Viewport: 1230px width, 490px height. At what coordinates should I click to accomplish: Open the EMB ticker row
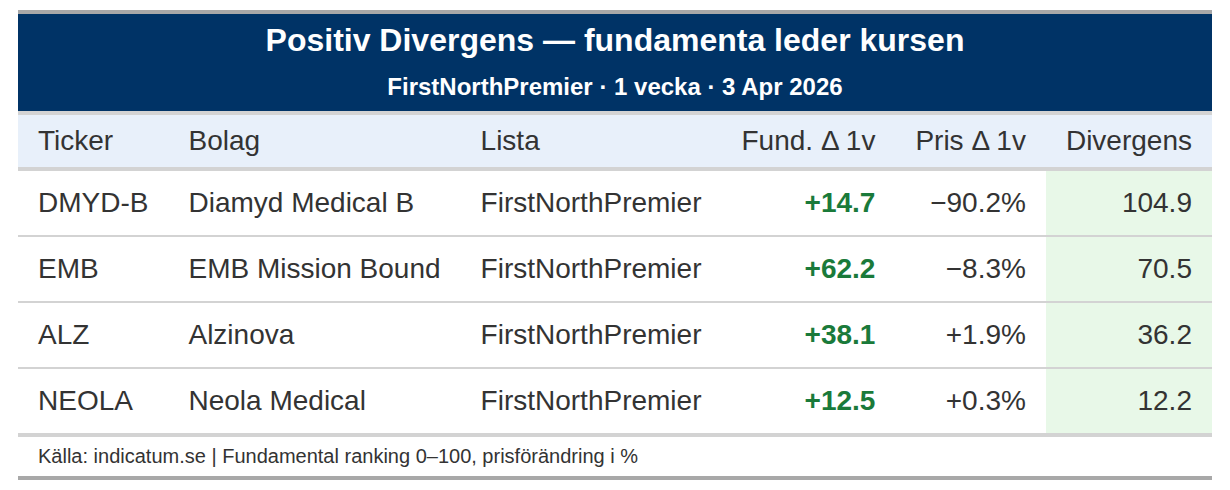(x=68, y=269)
